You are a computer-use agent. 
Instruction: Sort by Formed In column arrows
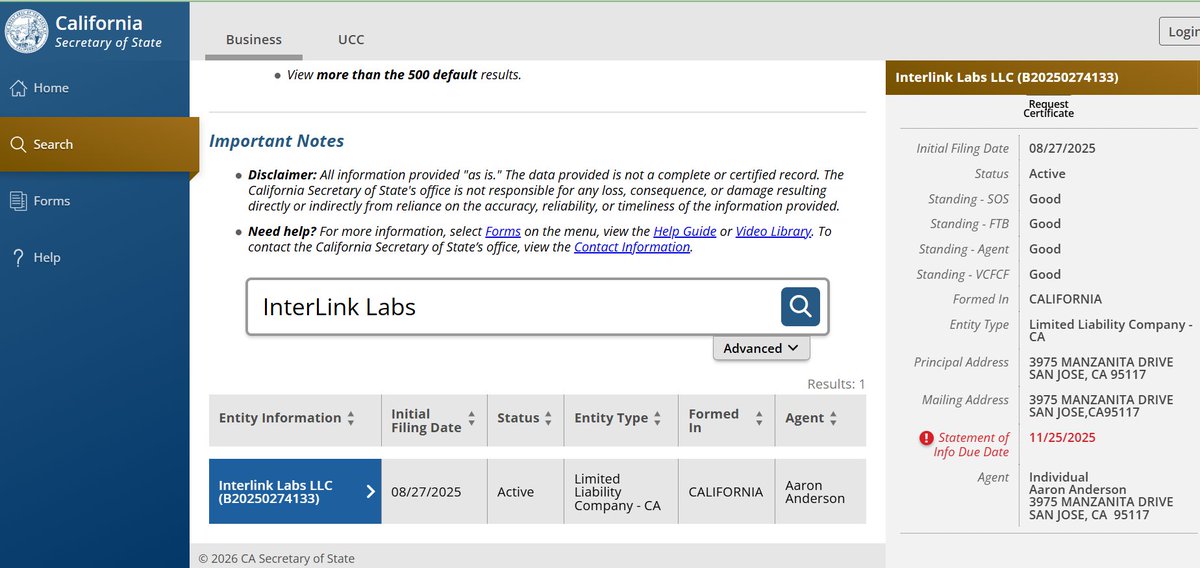[759, 419]
